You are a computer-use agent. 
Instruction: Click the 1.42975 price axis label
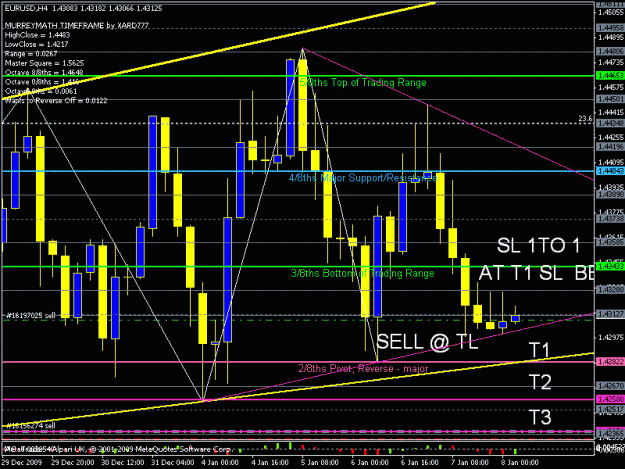pyautogui.click(x=610, y=338)
